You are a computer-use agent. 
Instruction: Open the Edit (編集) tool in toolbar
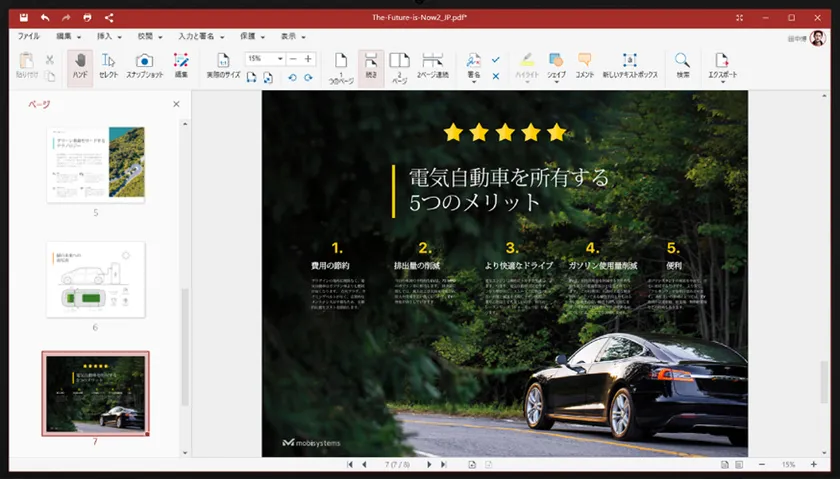point(181,66)
